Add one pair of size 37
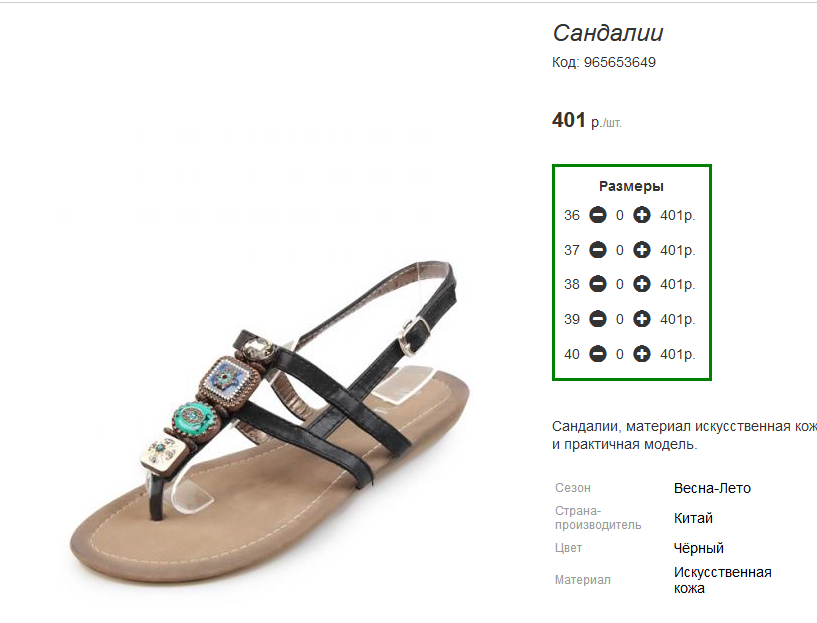The width and height of the screenshot is (817, 623). pyautogui.click(x=641, y=250)
